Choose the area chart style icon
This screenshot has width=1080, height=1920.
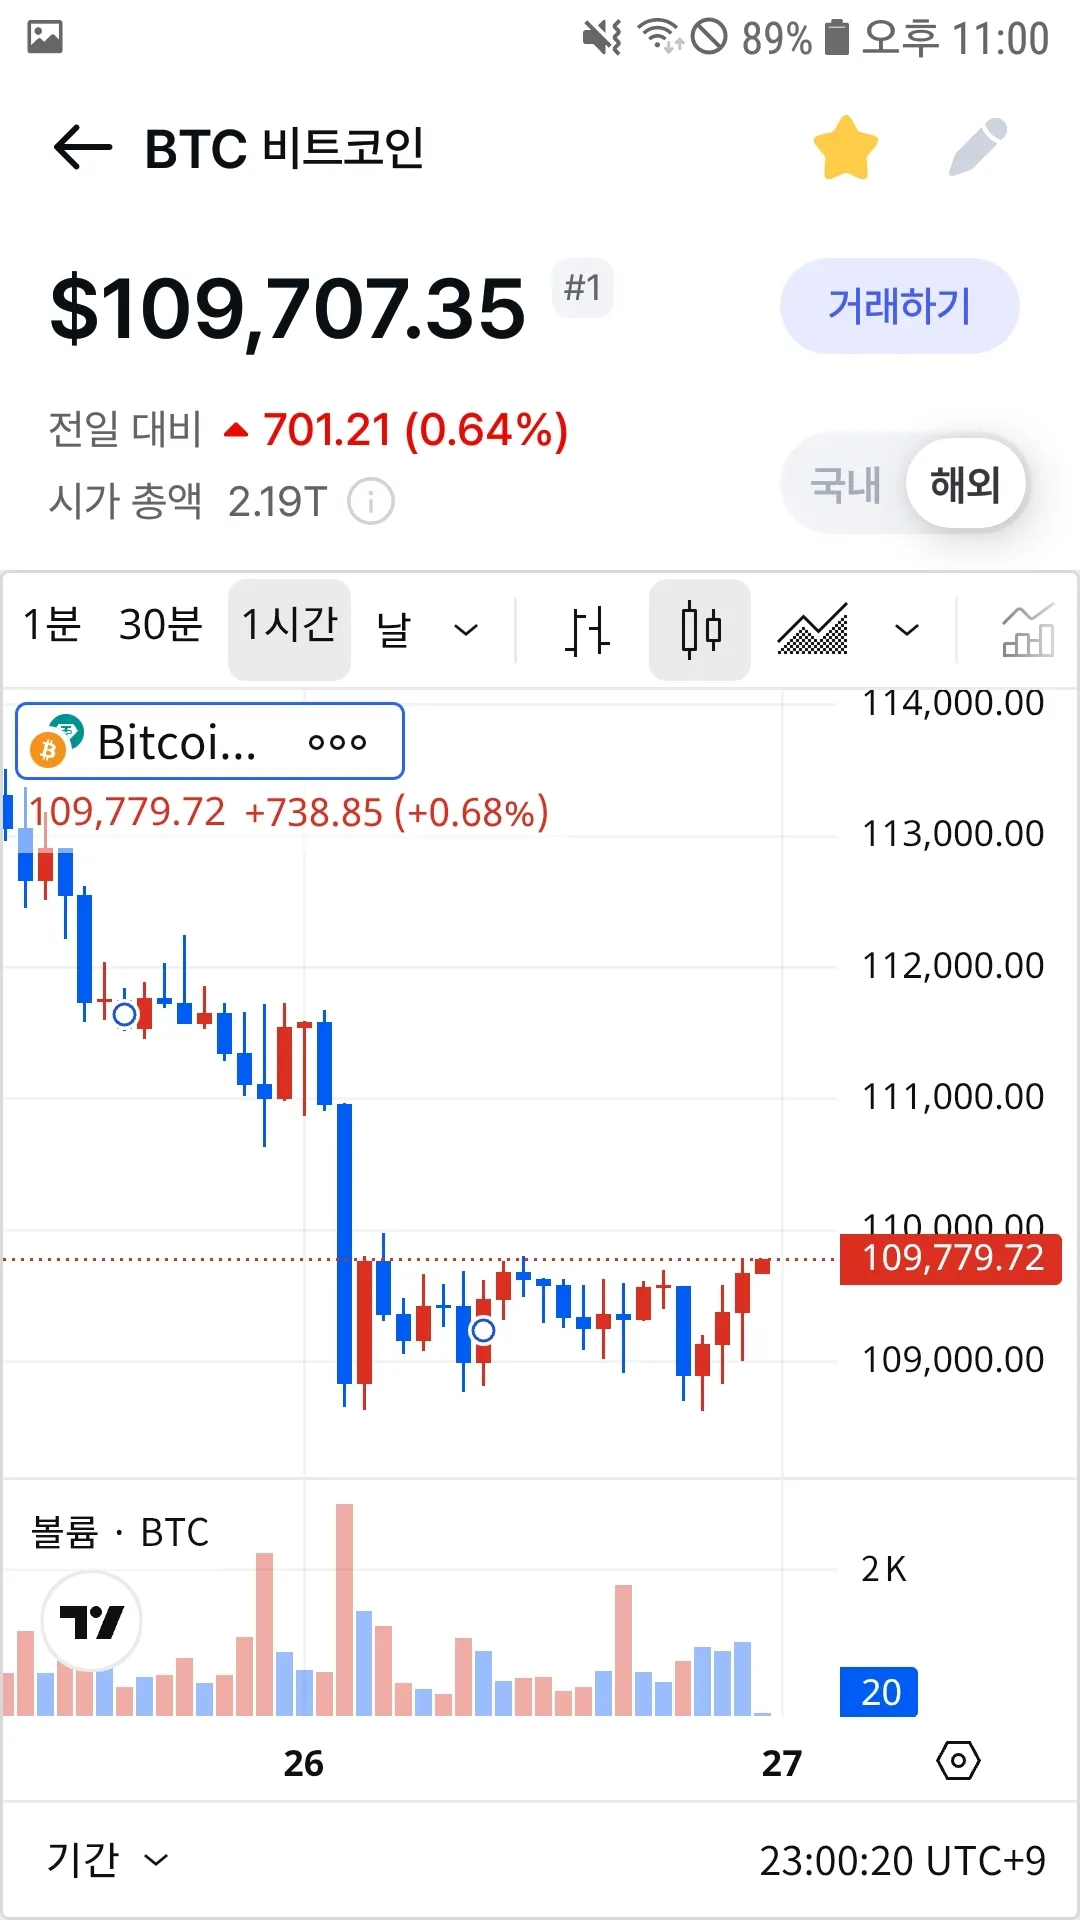[x=813, y=630]
